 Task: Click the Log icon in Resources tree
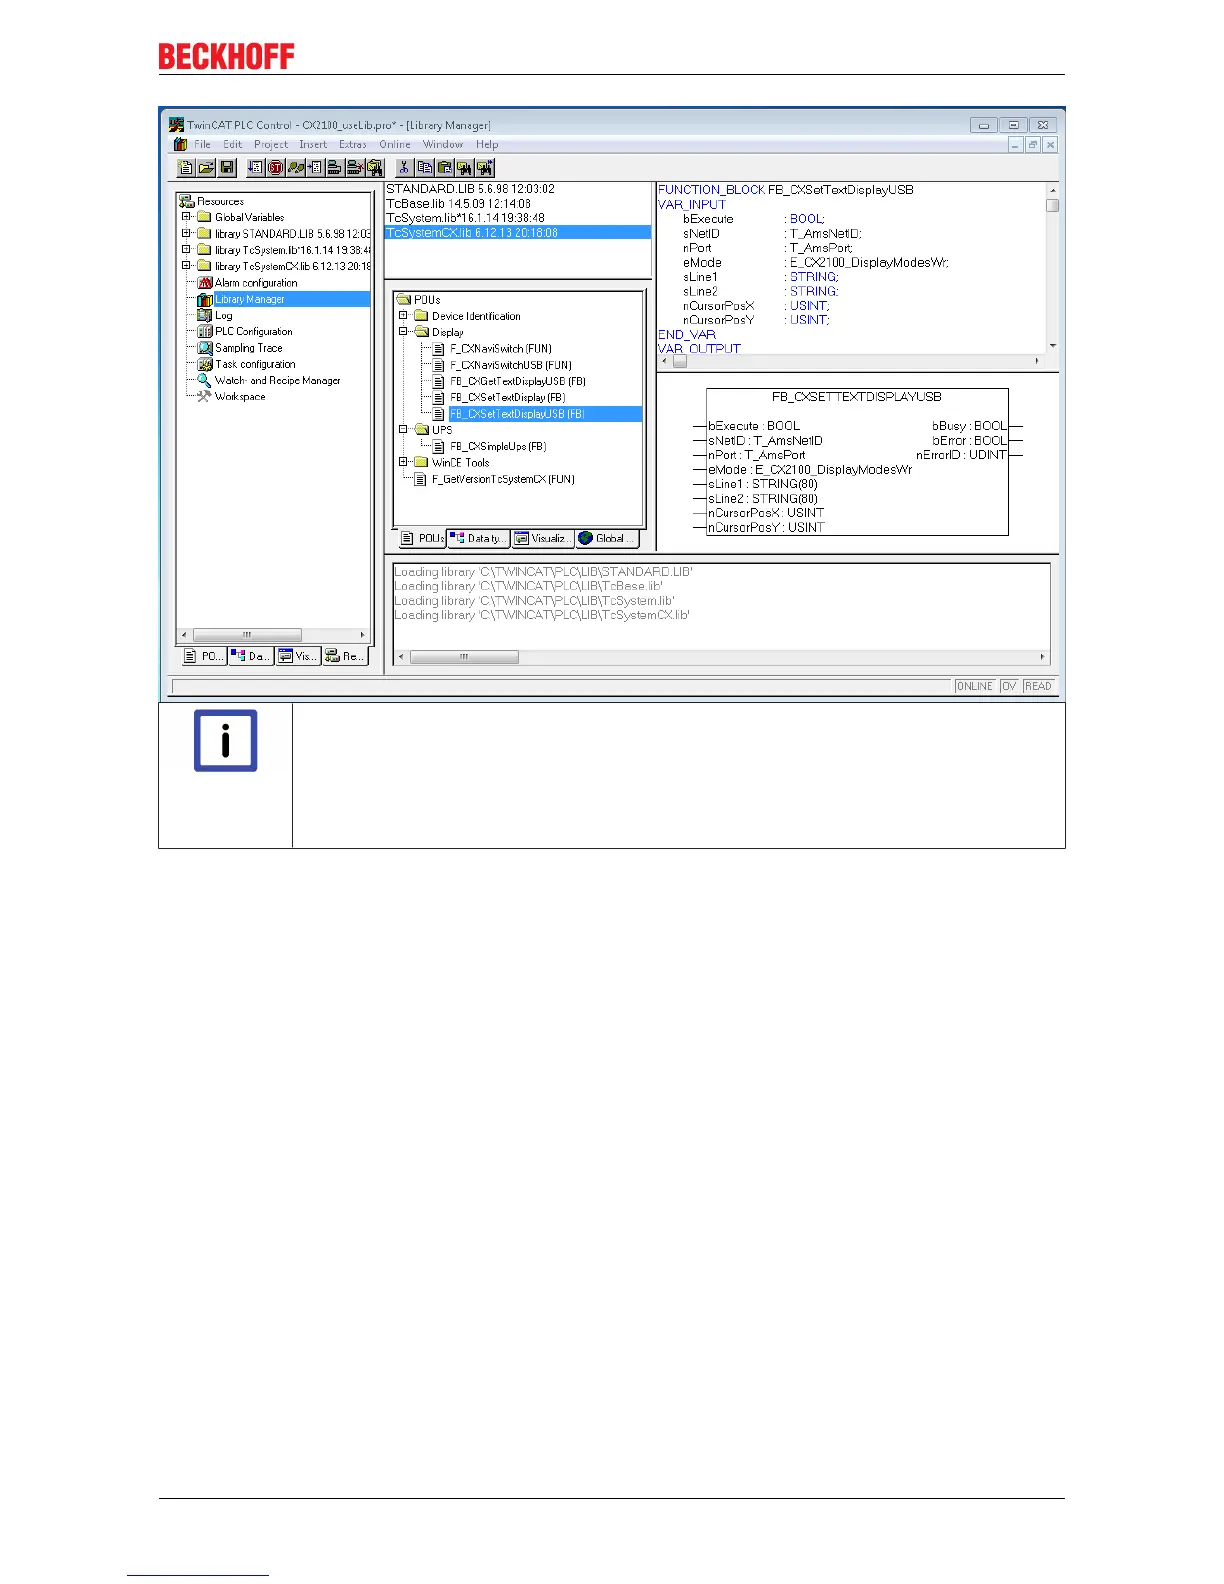(x=205, y=315)
